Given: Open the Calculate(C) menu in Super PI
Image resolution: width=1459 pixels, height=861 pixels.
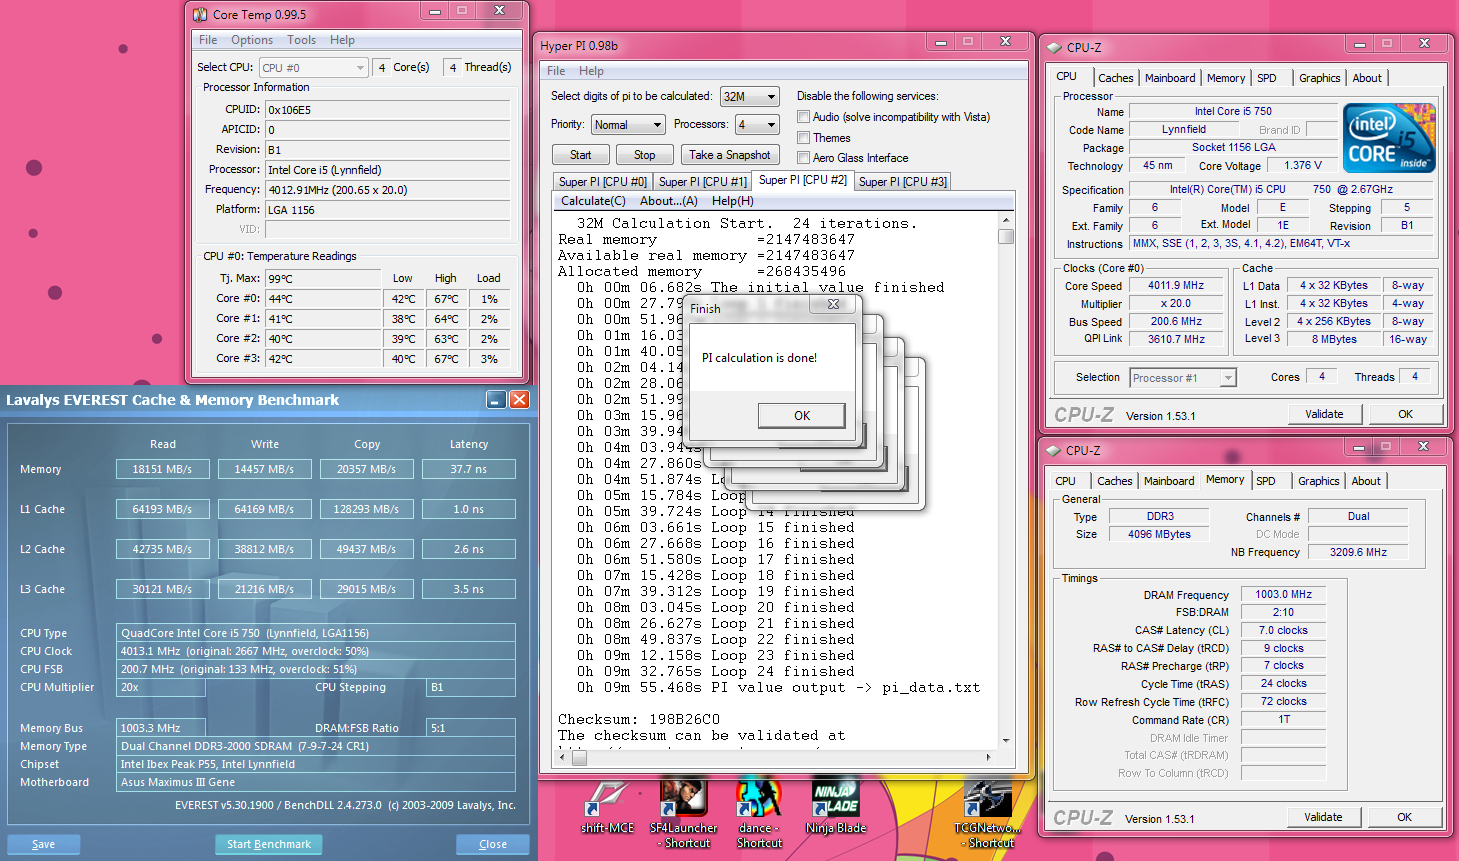Looking at the screenshot, I should click(x=593, y=201).
